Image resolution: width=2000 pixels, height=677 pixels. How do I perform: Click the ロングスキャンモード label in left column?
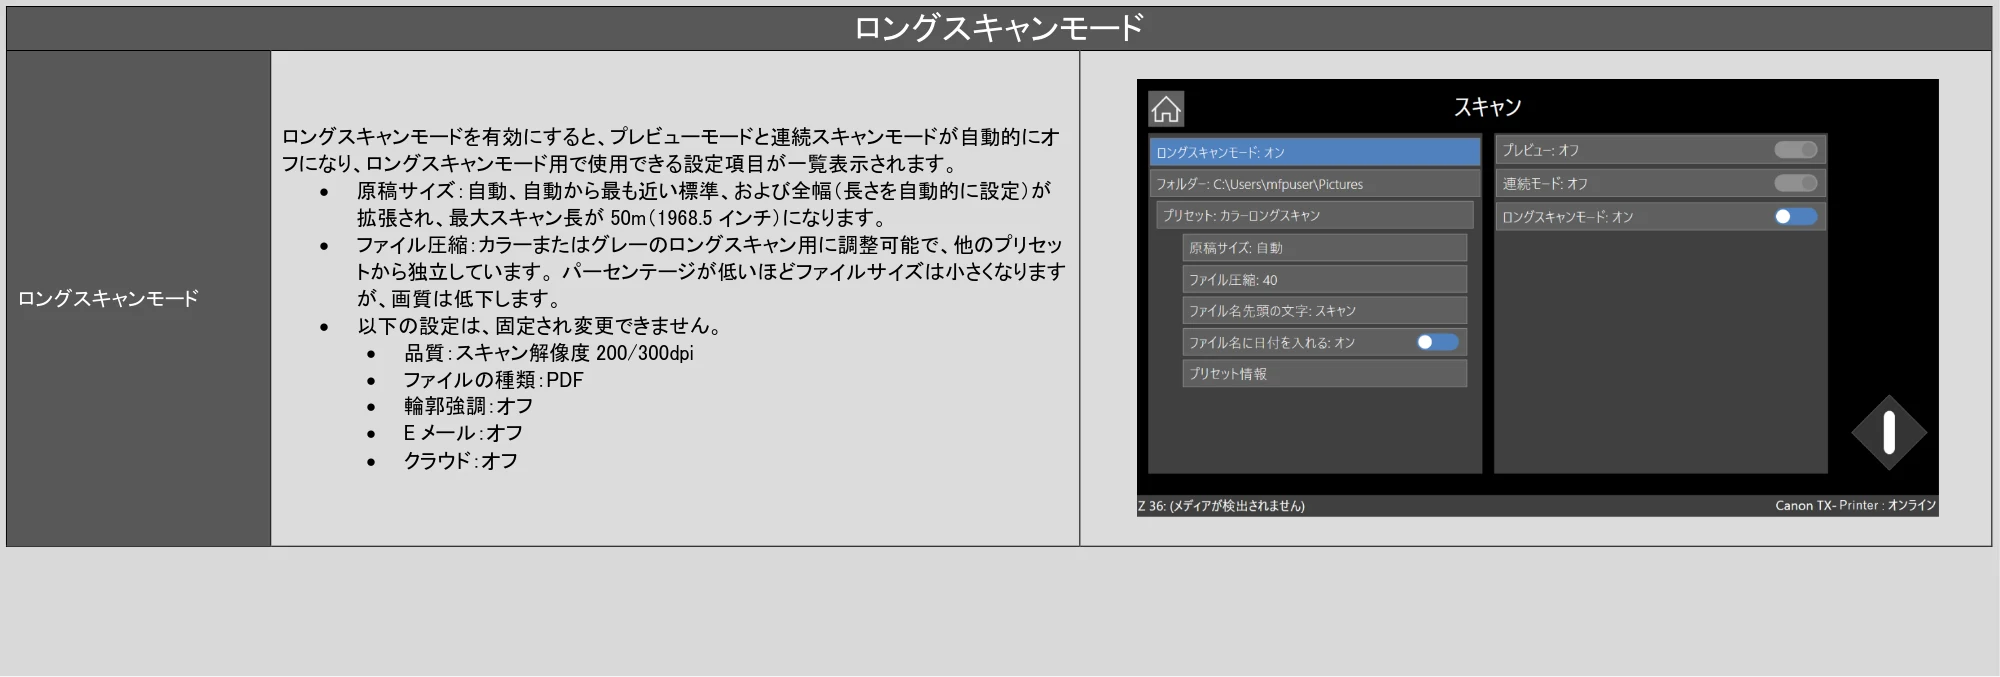tap(108, 298)
